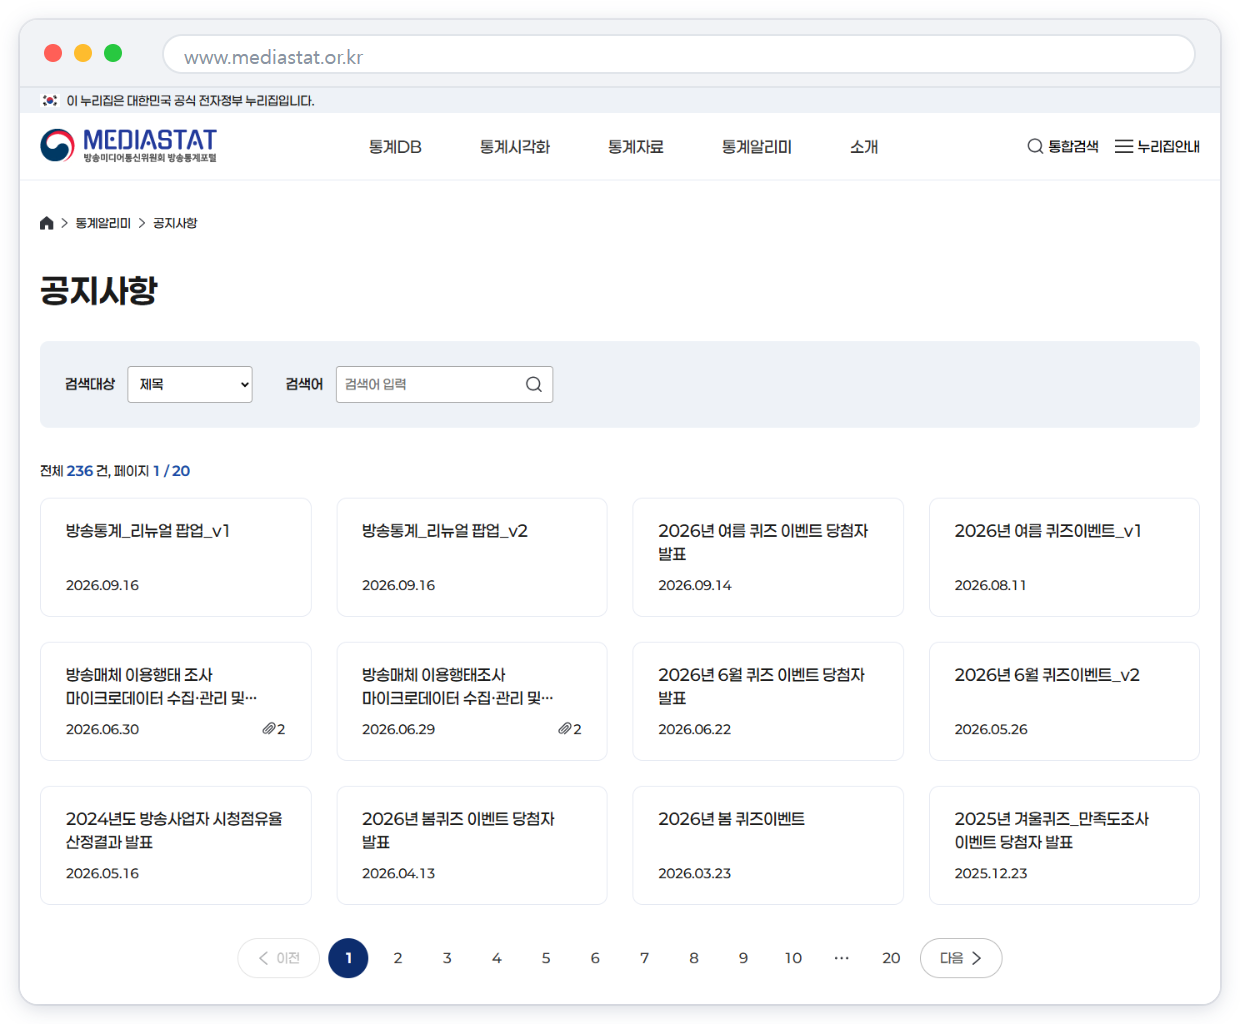Click the browser address bar

coord(679,54)
